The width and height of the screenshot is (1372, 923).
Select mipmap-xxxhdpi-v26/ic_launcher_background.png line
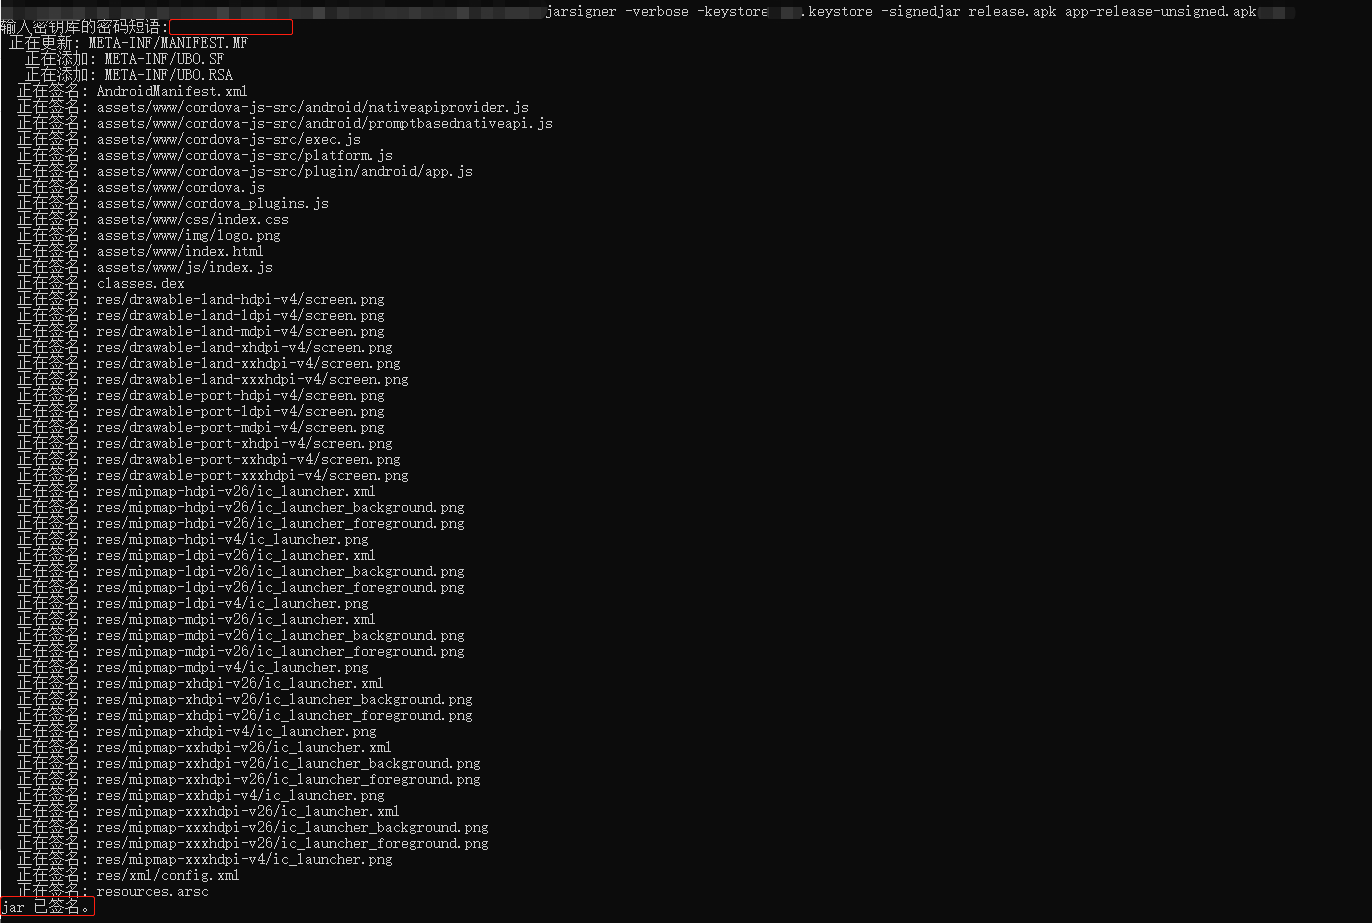click(x=252, y=827)
